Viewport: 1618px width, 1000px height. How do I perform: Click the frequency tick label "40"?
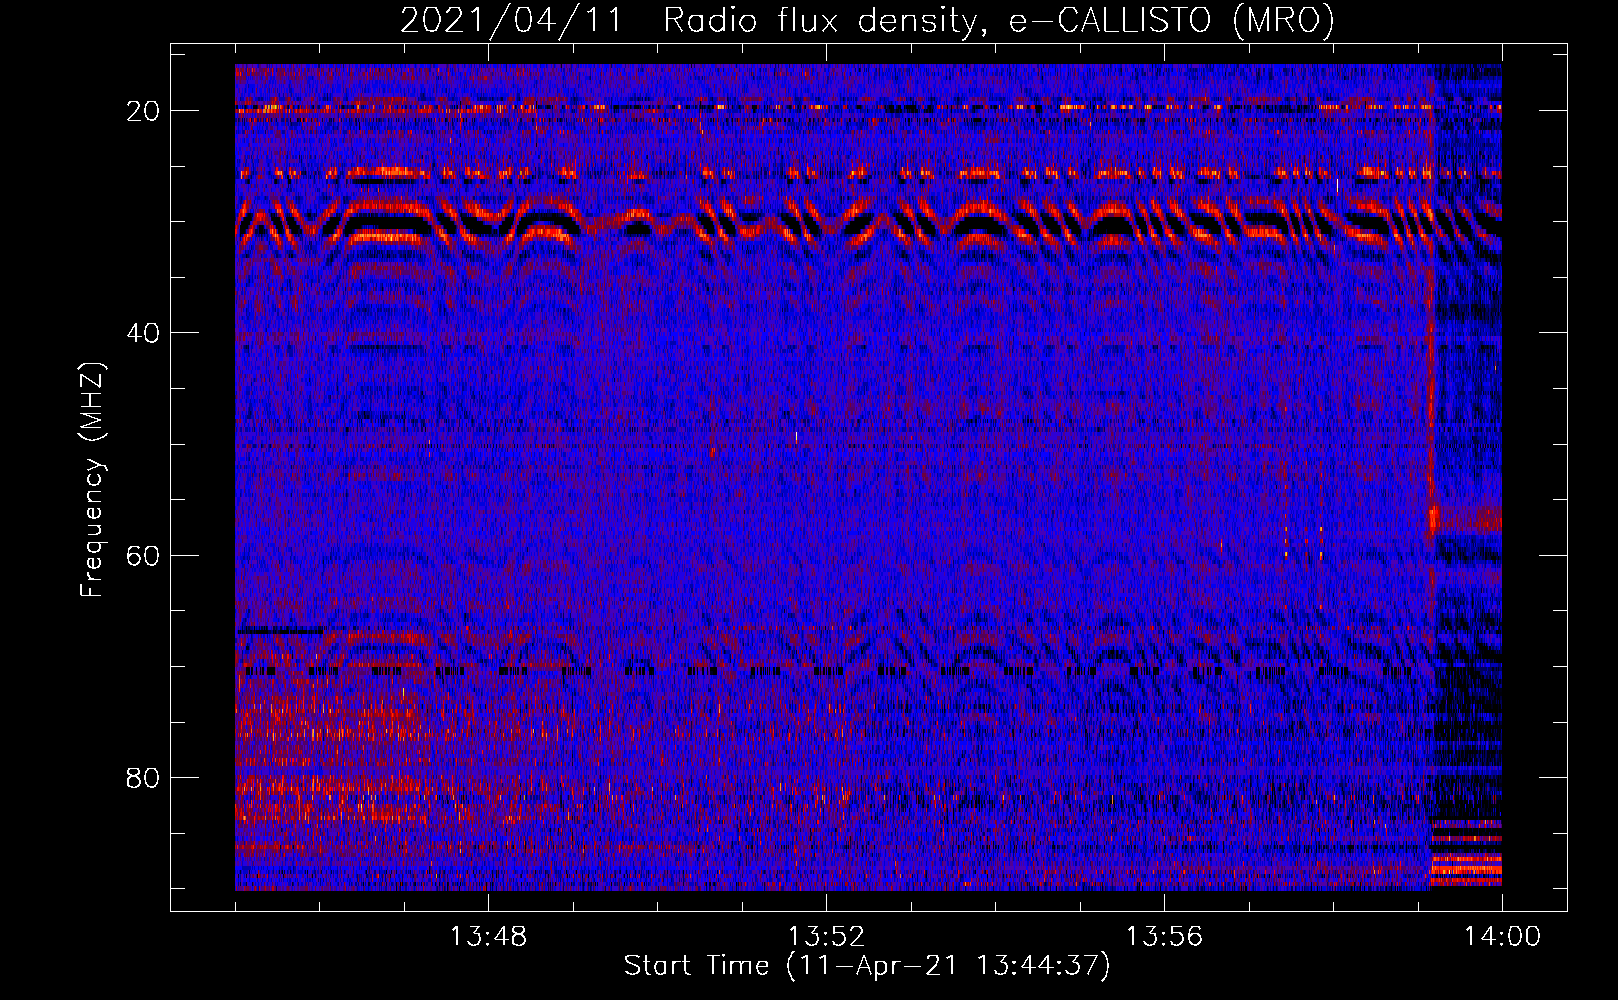tap(144, 333)
